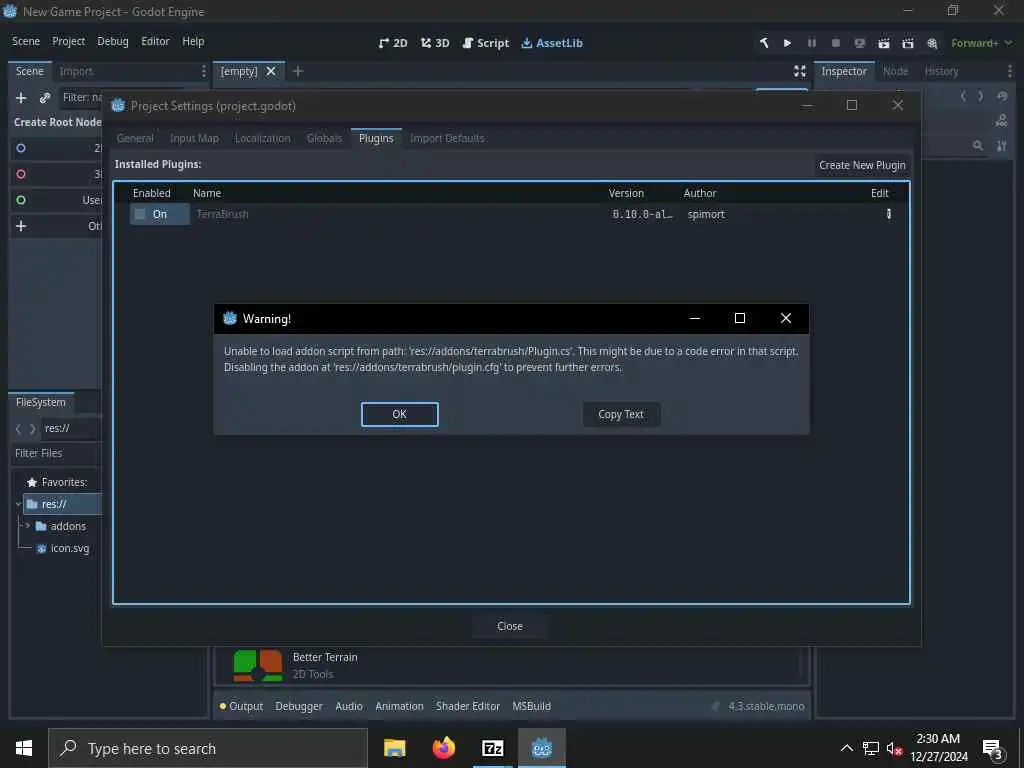Screen dimensions: 1024x768
Task: Switch to the 3D workspace
Action: click(435, 43)
